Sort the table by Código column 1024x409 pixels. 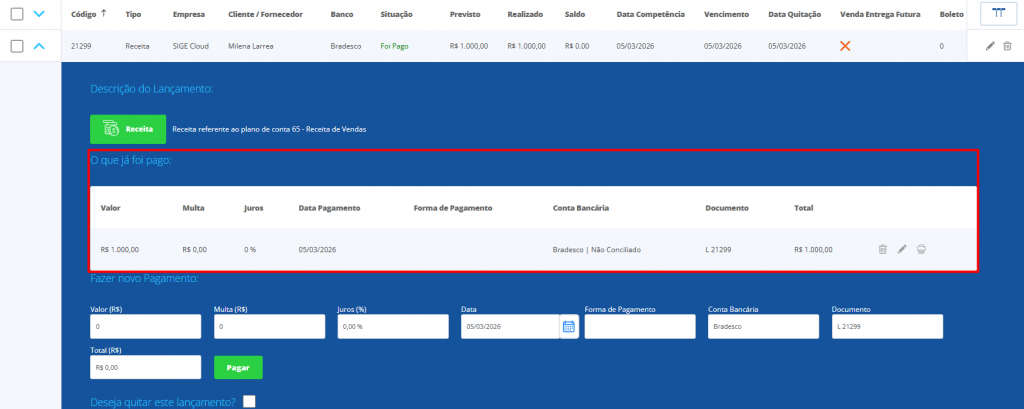84,15
